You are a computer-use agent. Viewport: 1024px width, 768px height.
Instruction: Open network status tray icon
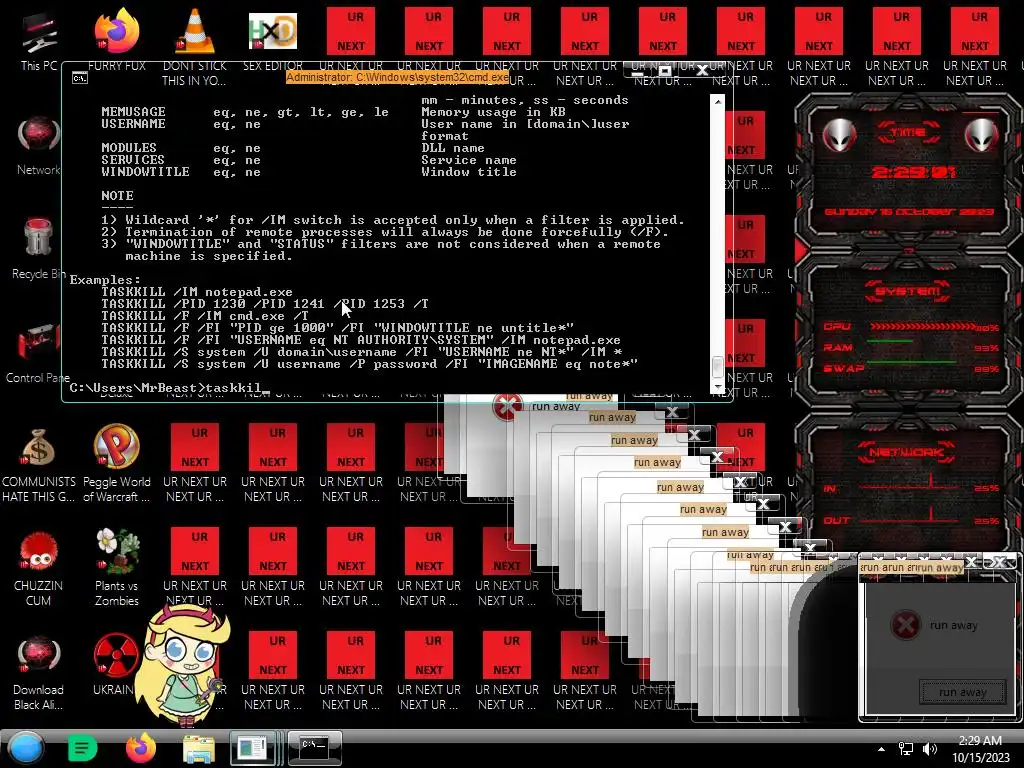pyautogui.click(x=906, y=749)
